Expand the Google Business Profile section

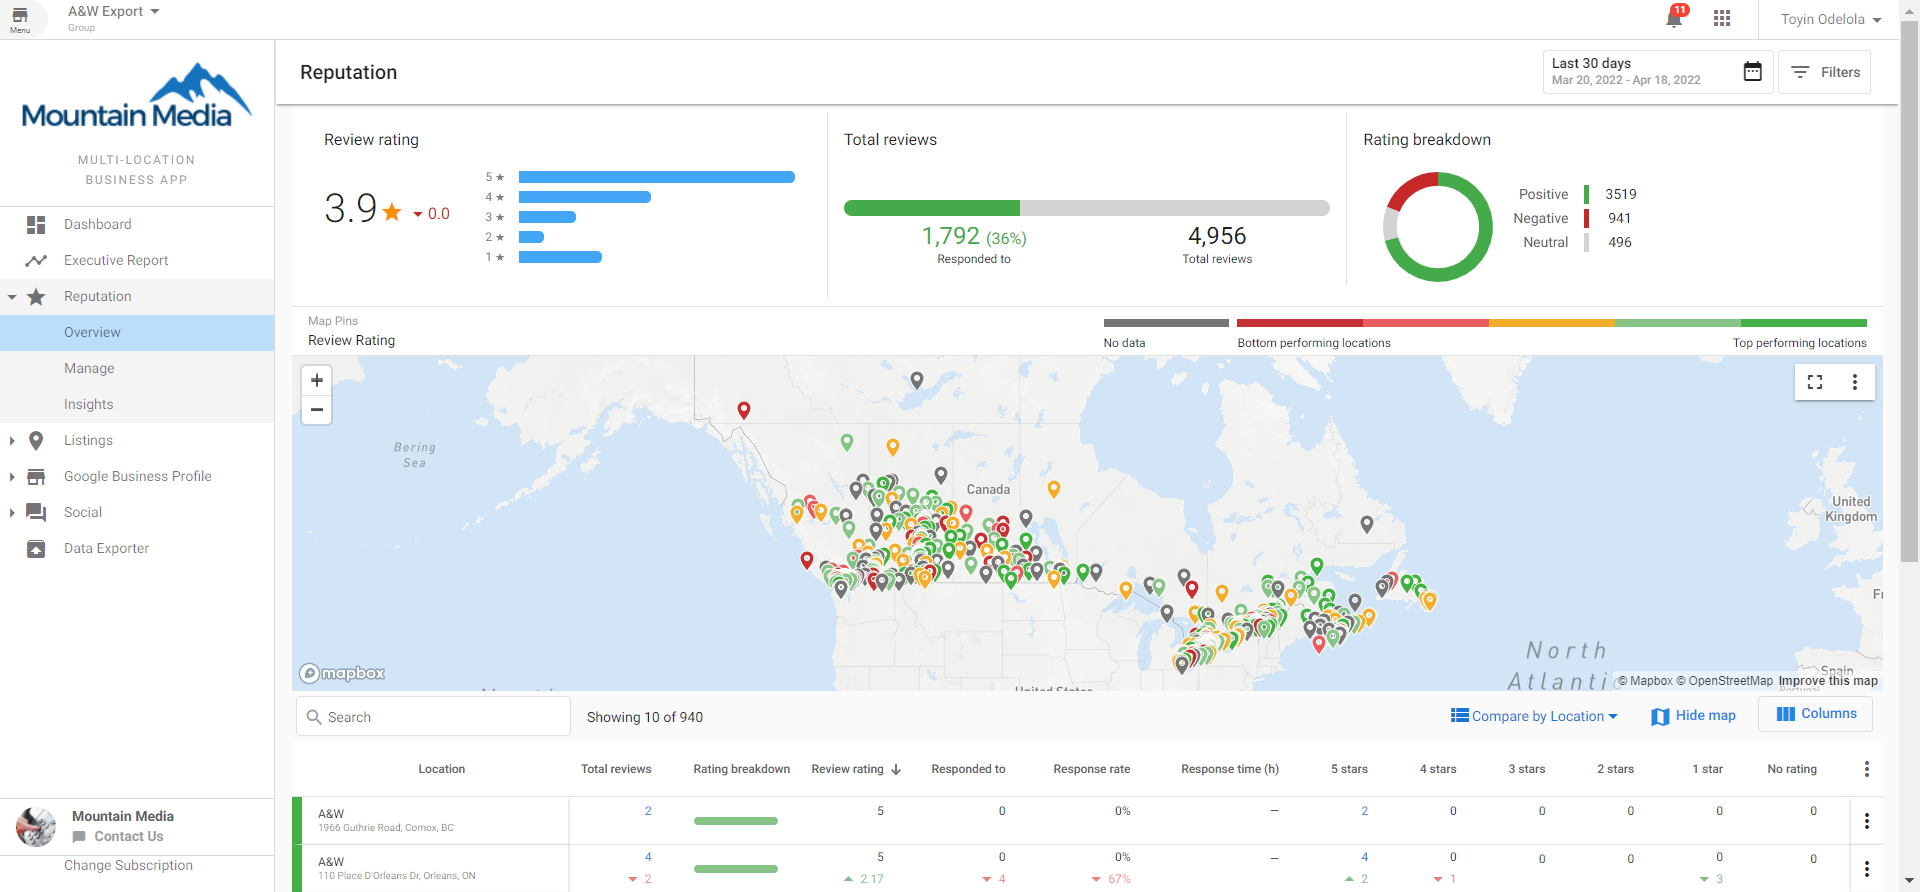(x=12, y=477)
